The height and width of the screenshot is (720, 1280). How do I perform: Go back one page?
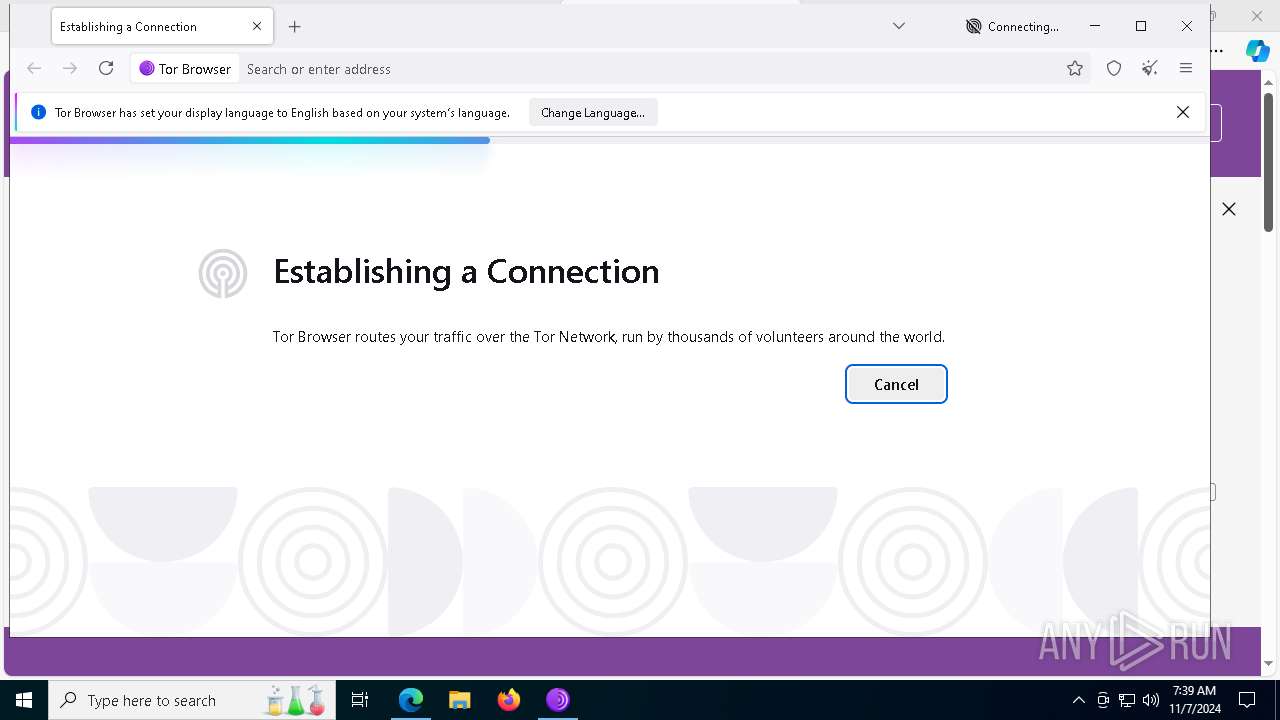[x=34, y=69]
